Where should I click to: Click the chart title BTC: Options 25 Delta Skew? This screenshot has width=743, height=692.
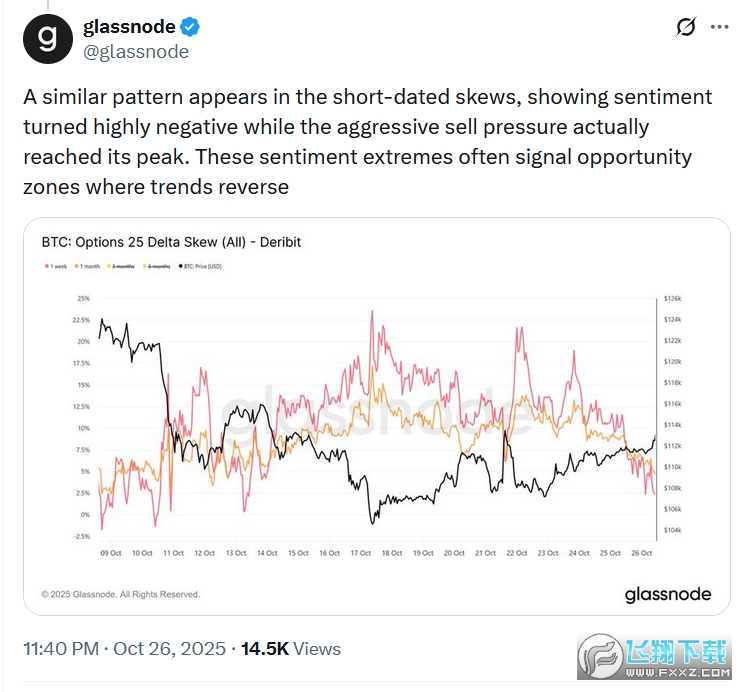click(x=171, y=242)
